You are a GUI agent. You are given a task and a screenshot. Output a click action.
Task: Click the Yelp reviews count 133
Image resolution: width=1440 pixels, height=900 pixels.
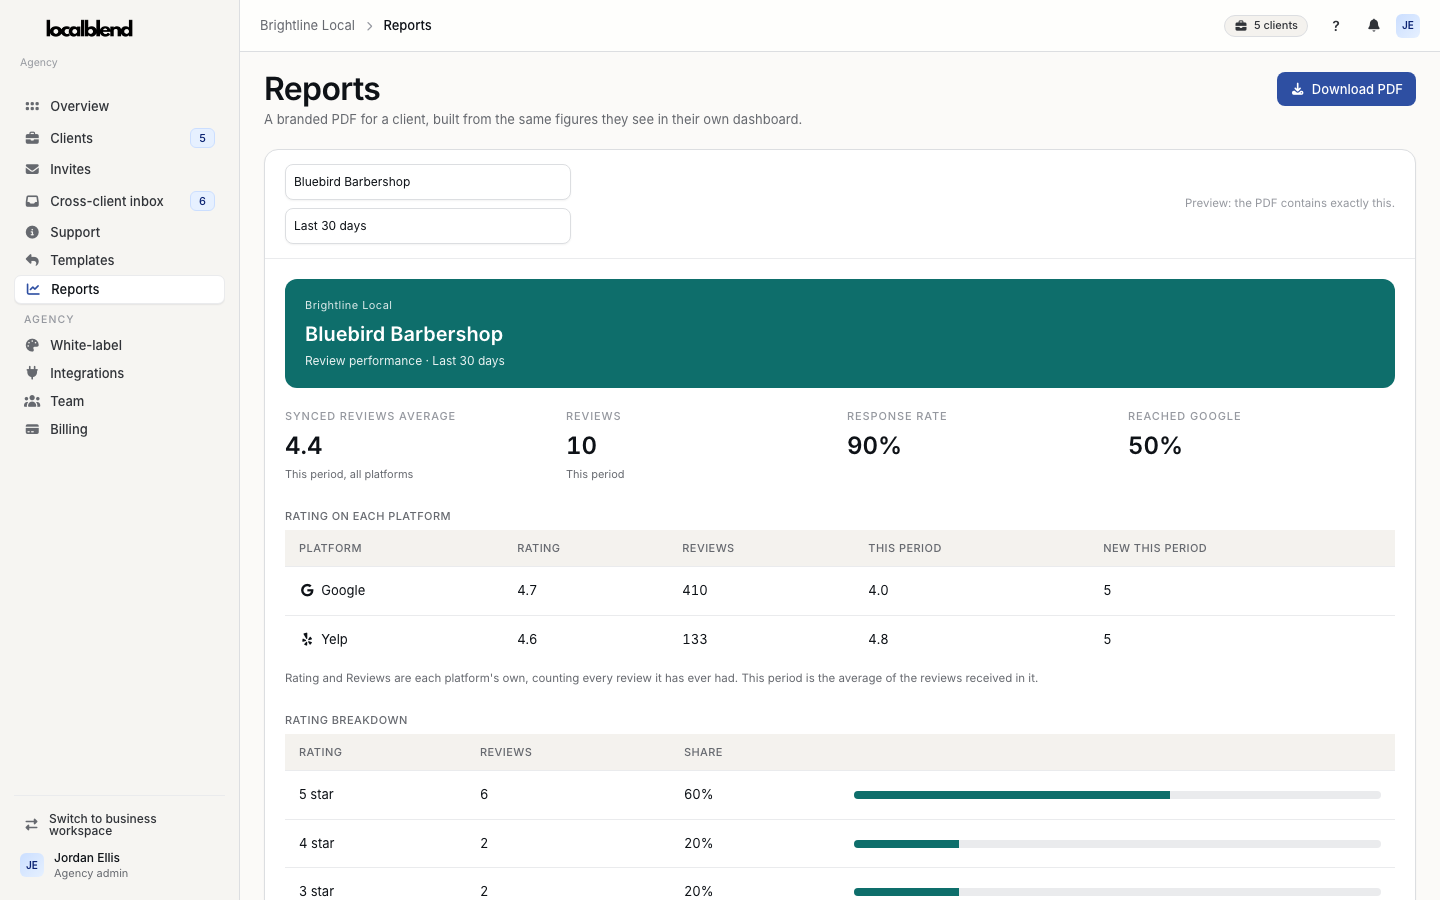pyautogui.click(x=695, y=639)
